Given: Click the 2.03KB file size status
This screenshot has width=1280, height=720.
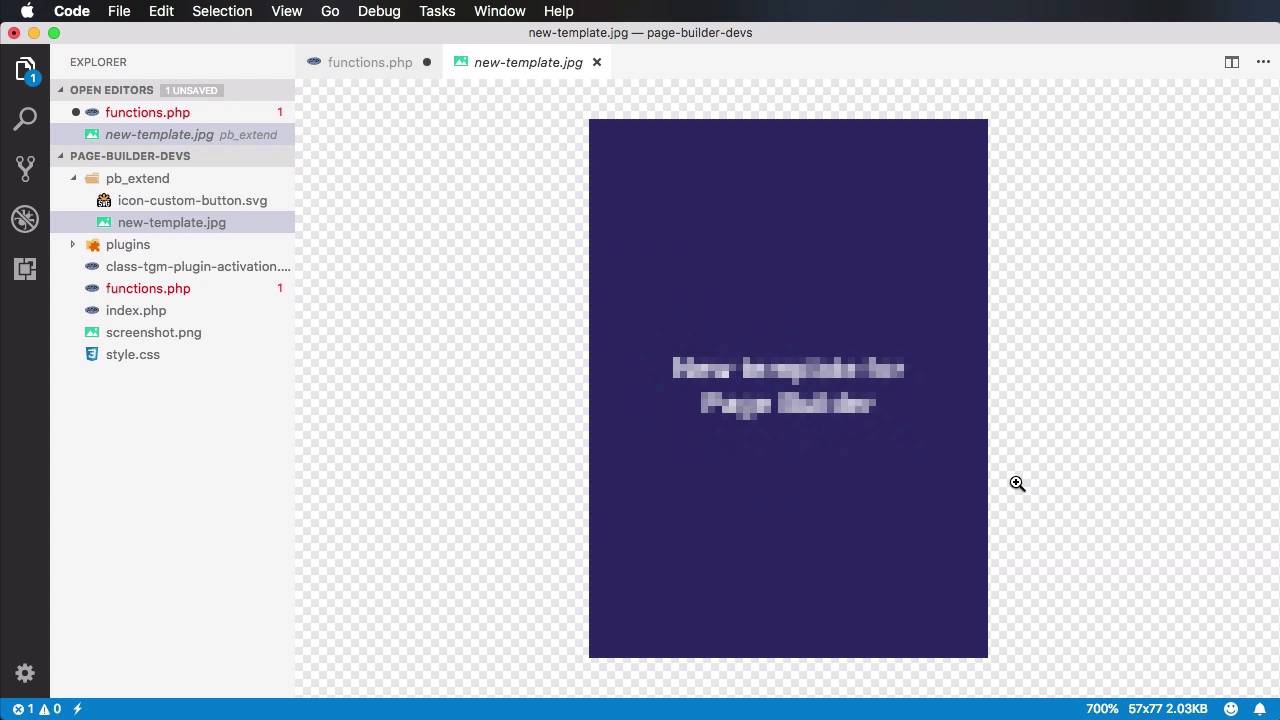Looking at the screenshot, I should click(1187, 709).
